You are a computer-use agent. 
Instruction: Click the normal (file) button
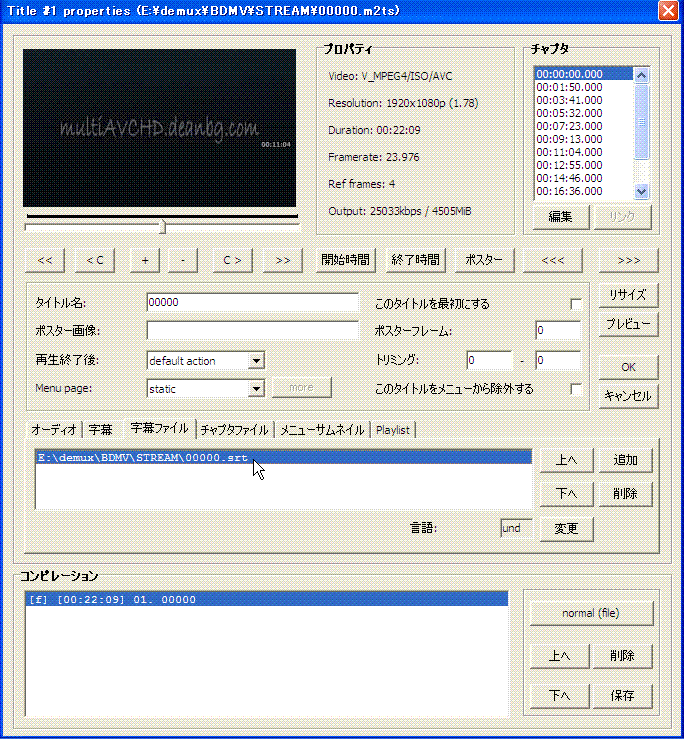point(592,613)
